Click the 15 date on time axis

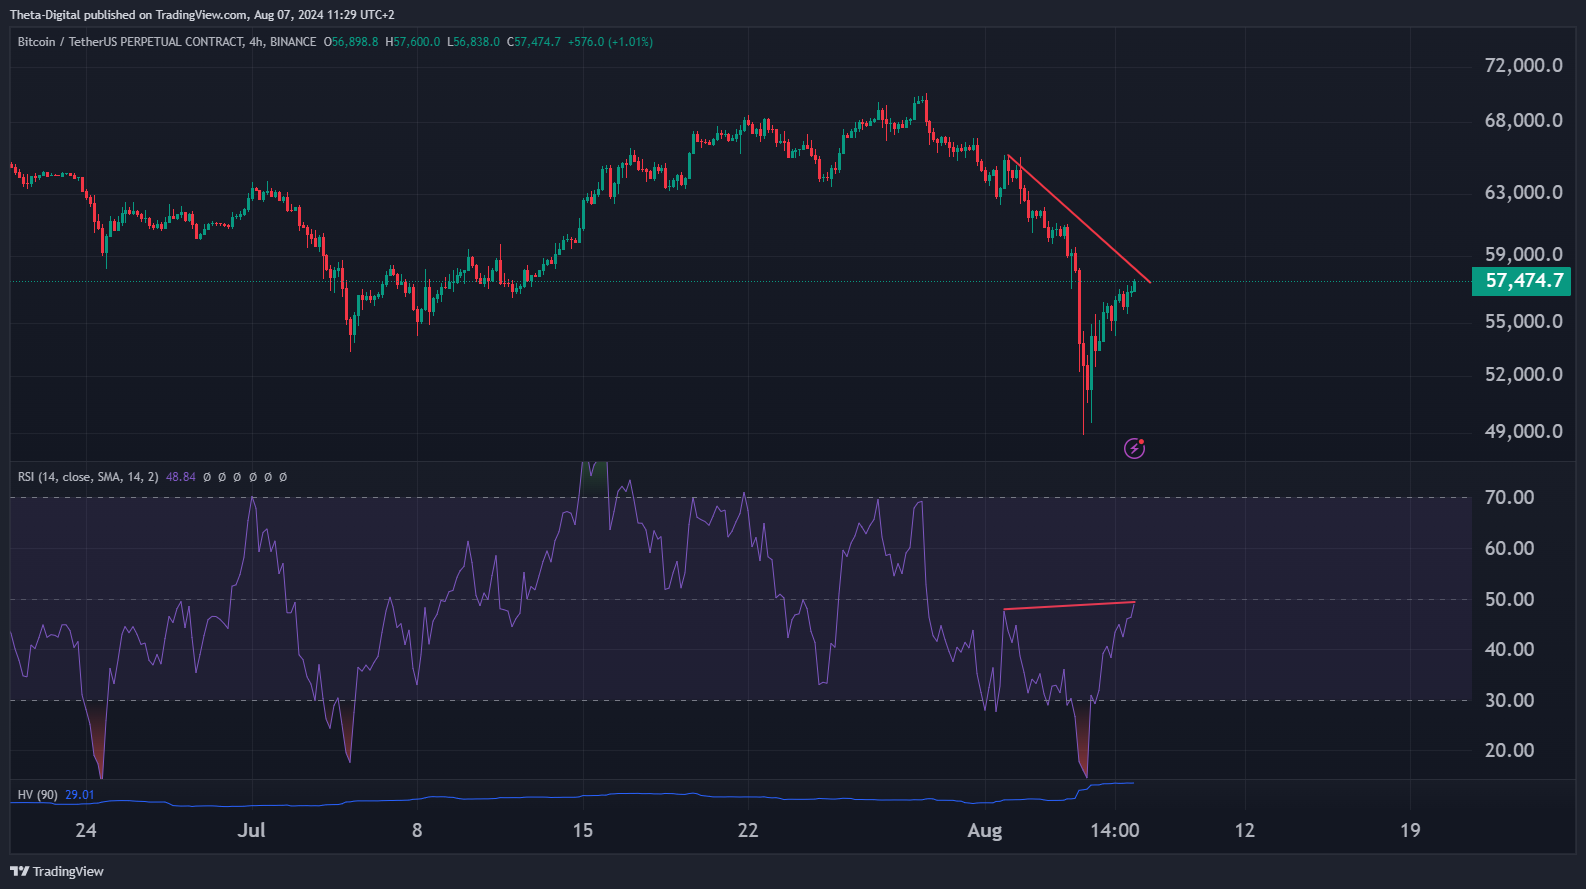(x=583, y=830)
